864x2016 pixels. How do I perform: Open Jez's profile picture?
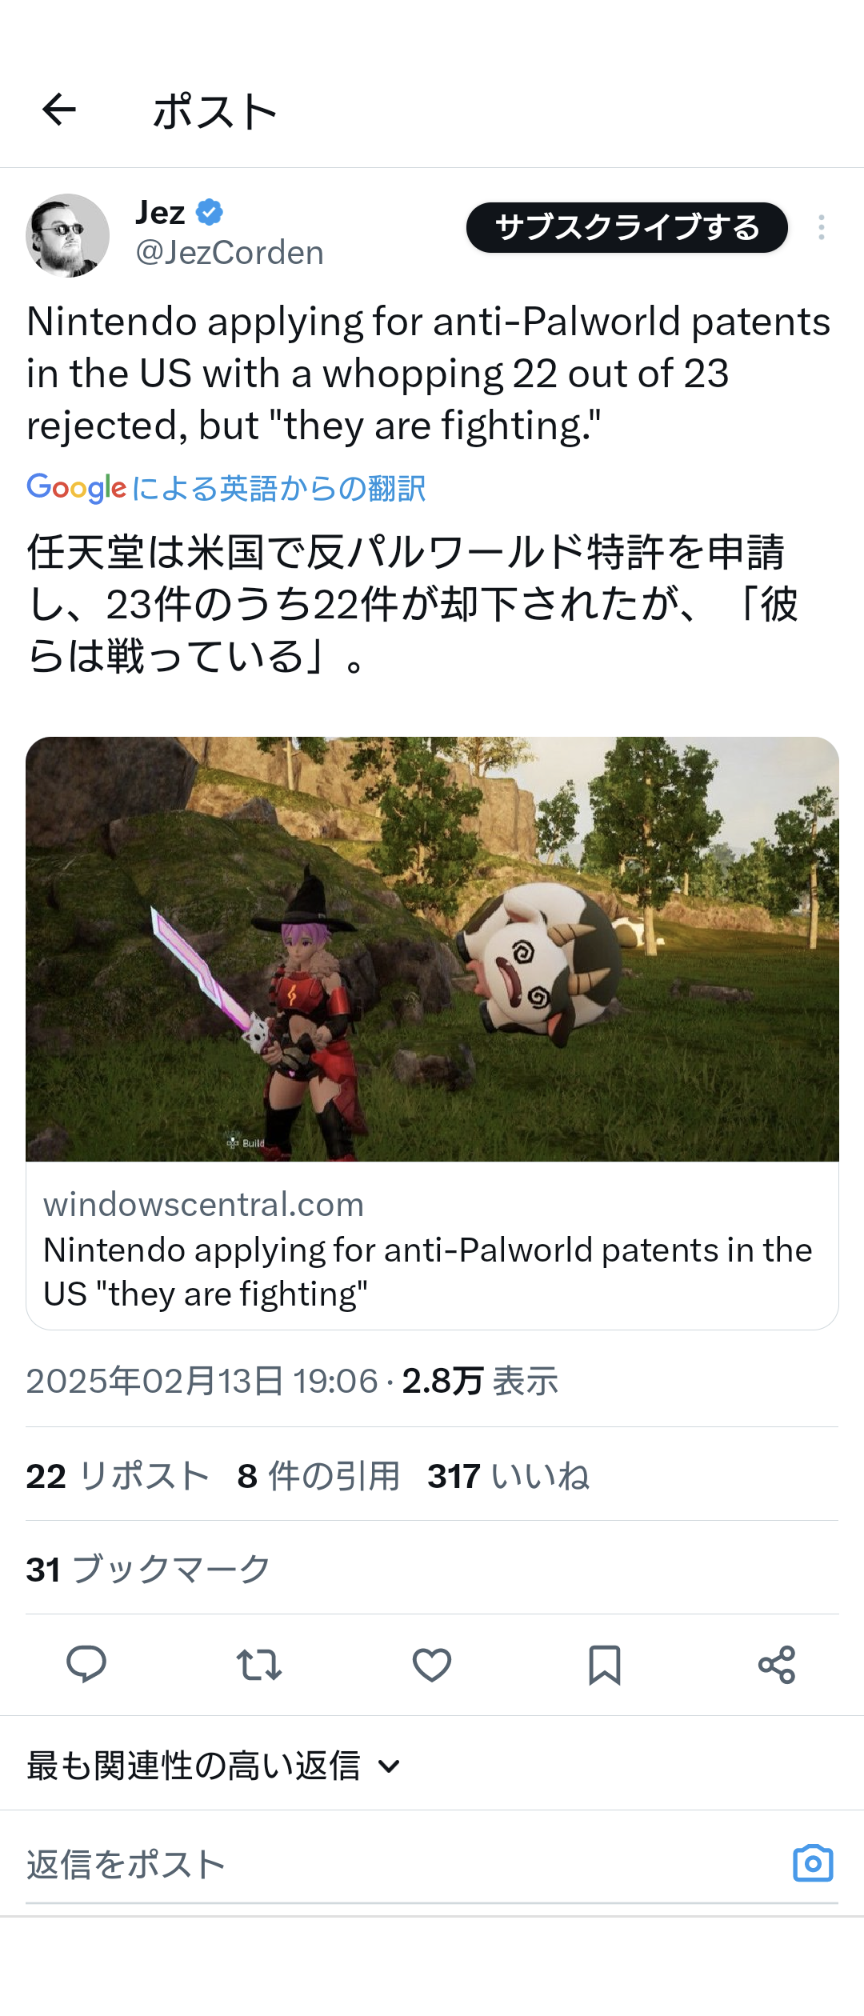(67, 235)
